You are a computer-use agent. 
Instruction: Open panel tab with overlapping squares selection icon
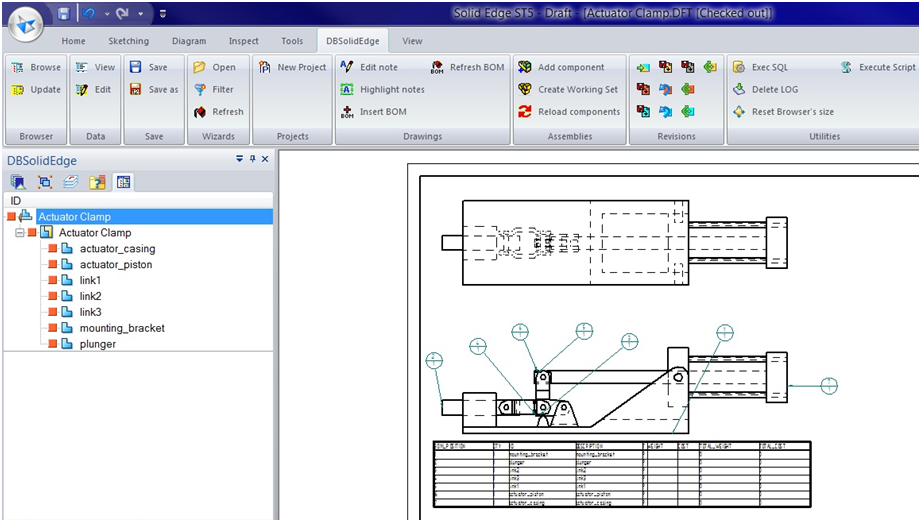pyautogui.click(x=45, y=183)
